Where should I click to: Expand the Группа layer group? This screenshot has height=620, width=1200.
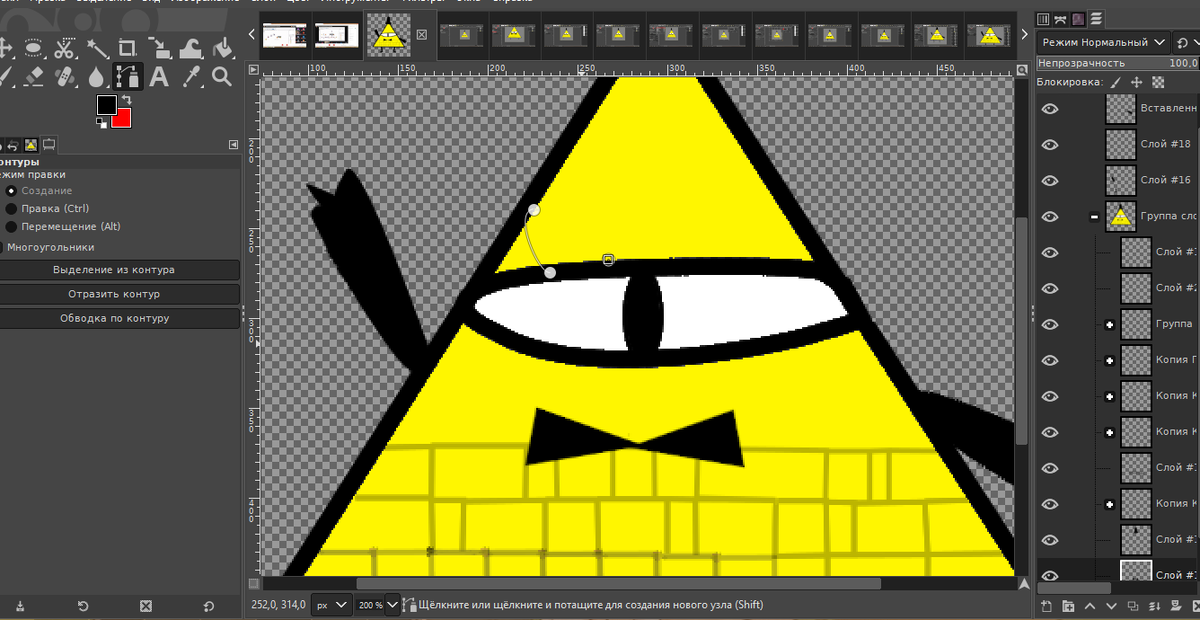tap(1109, 325)
